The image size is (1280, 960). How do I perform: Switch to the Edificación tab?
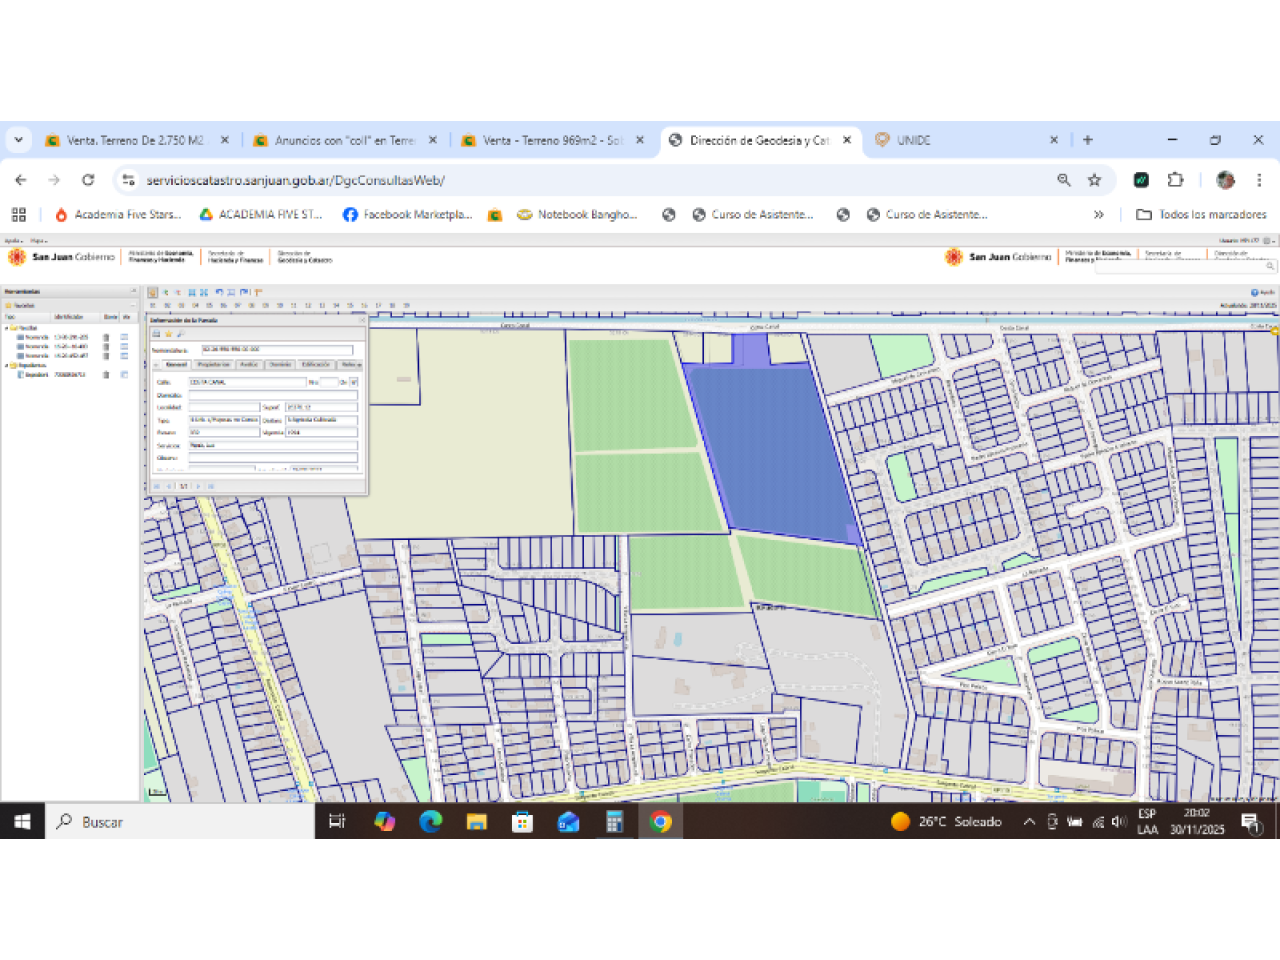point(315,365)
